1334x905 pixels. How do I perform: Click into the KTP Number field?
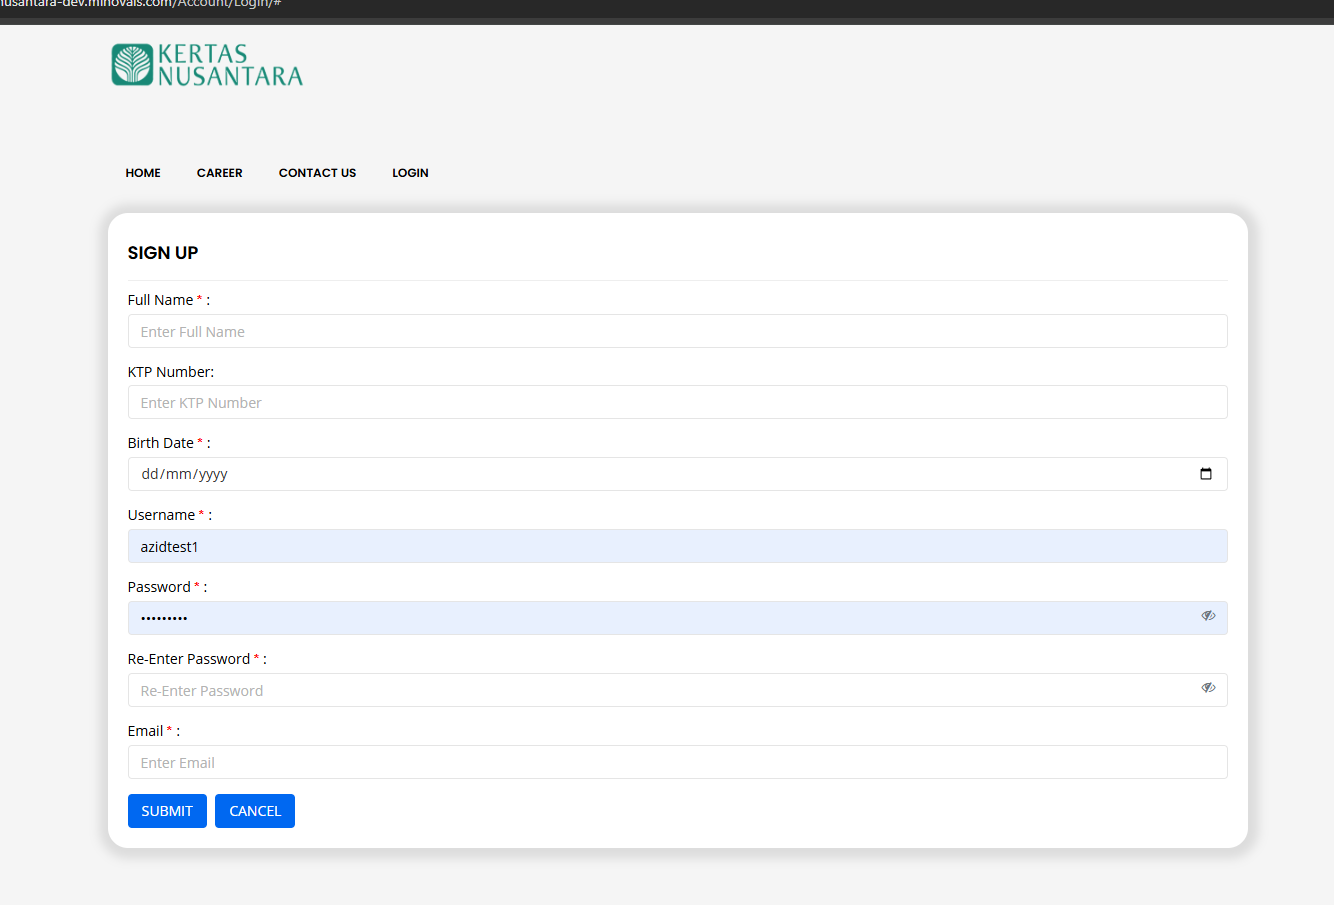pos(677,403)
